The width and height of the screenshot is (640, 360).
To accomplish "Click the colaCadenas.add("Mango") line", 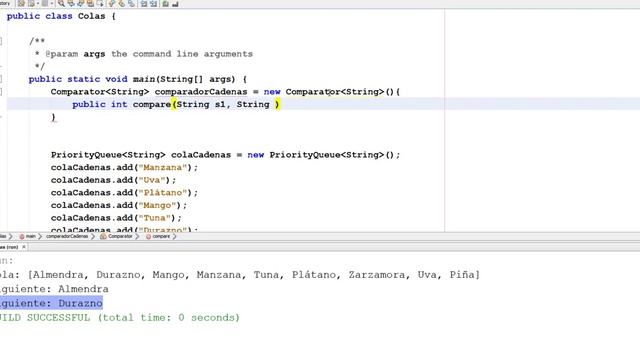I will [x=119, y=206].
